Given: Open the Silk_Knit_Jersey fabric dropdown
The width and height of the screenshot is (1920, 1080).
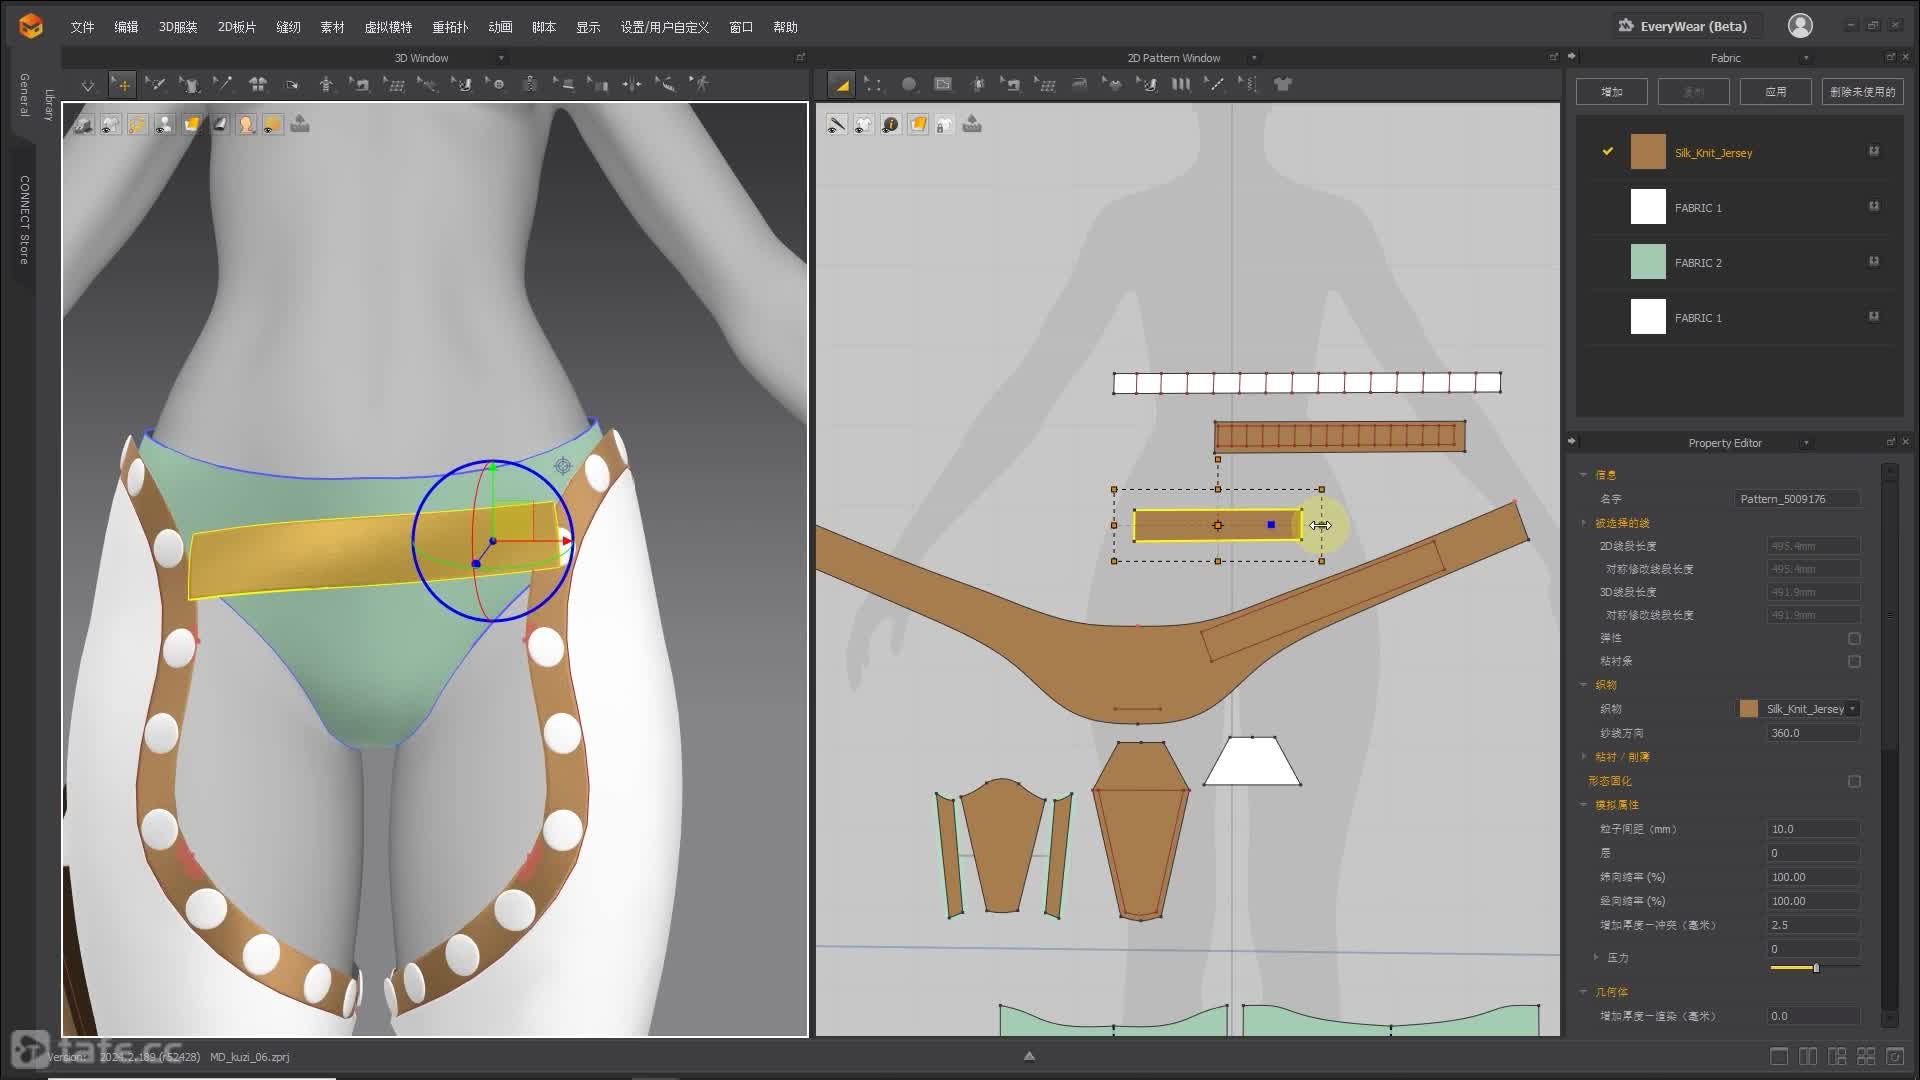Looking at the screenshot, I should coord(1852,709).
